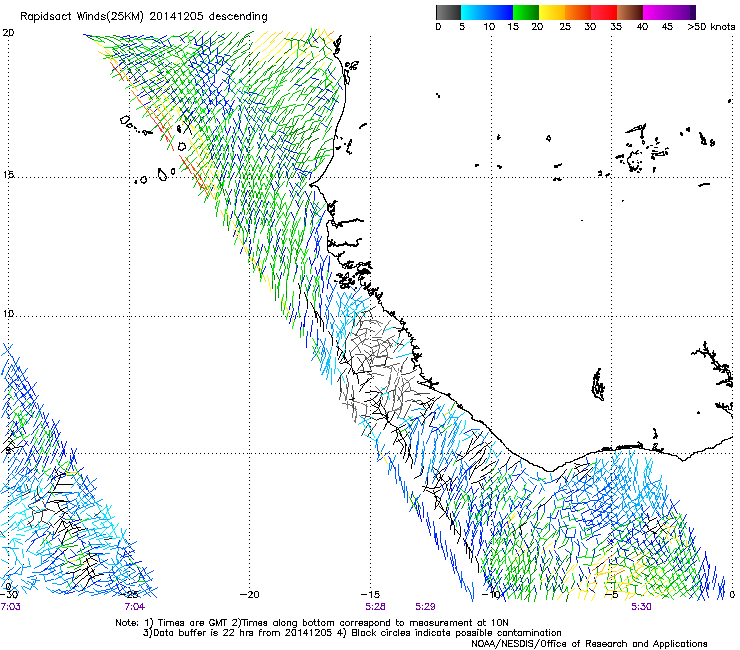The width and height of the screenshot is (740, 650).
Task: Click the '45' legend label
Action: click(667, 27)
